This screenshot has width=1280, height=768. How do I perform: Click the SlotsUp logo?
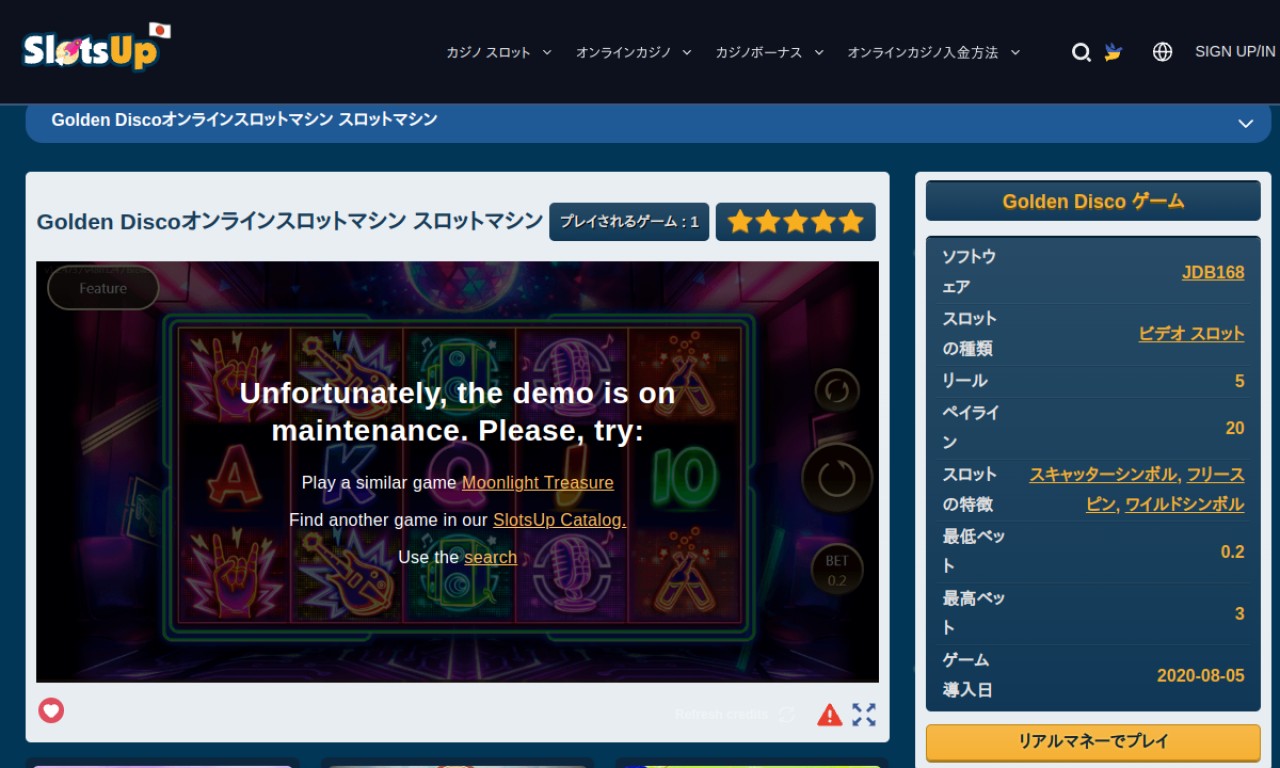click(x=96, y=47)
